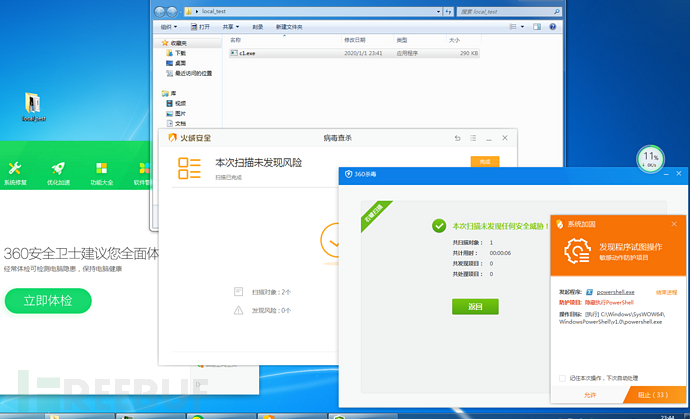Click 发现风险 warning triangle icon
Viewport: 690px width, 419px height.
pos(239,310)
